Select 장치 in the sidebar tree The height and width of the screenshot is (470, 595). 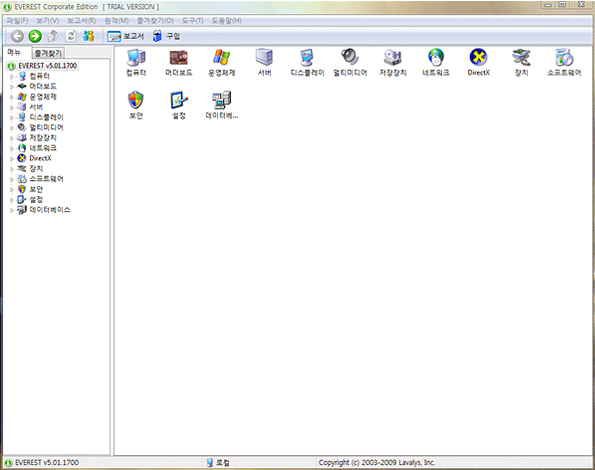point(36,168)
